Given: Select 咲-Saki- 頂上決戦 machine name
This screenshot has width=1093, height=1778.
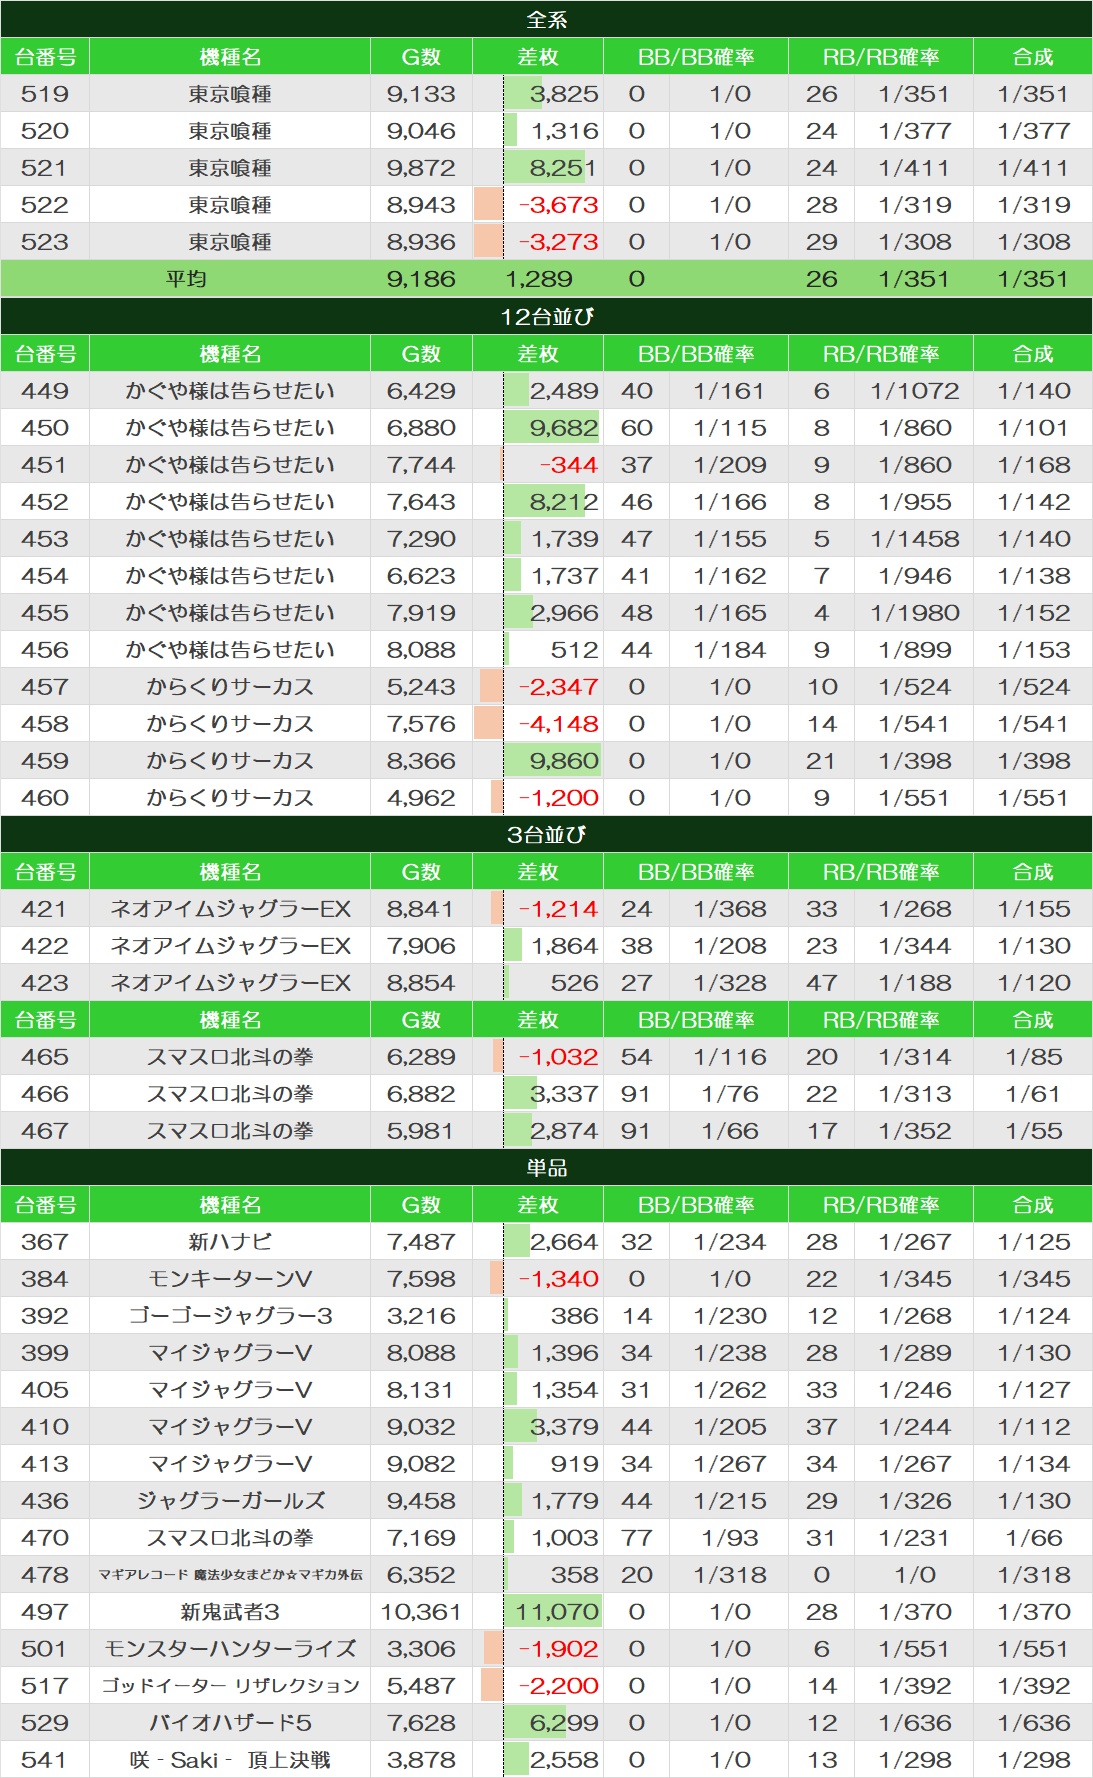Looking at the screenshot, I should (x=230, y=1760).
